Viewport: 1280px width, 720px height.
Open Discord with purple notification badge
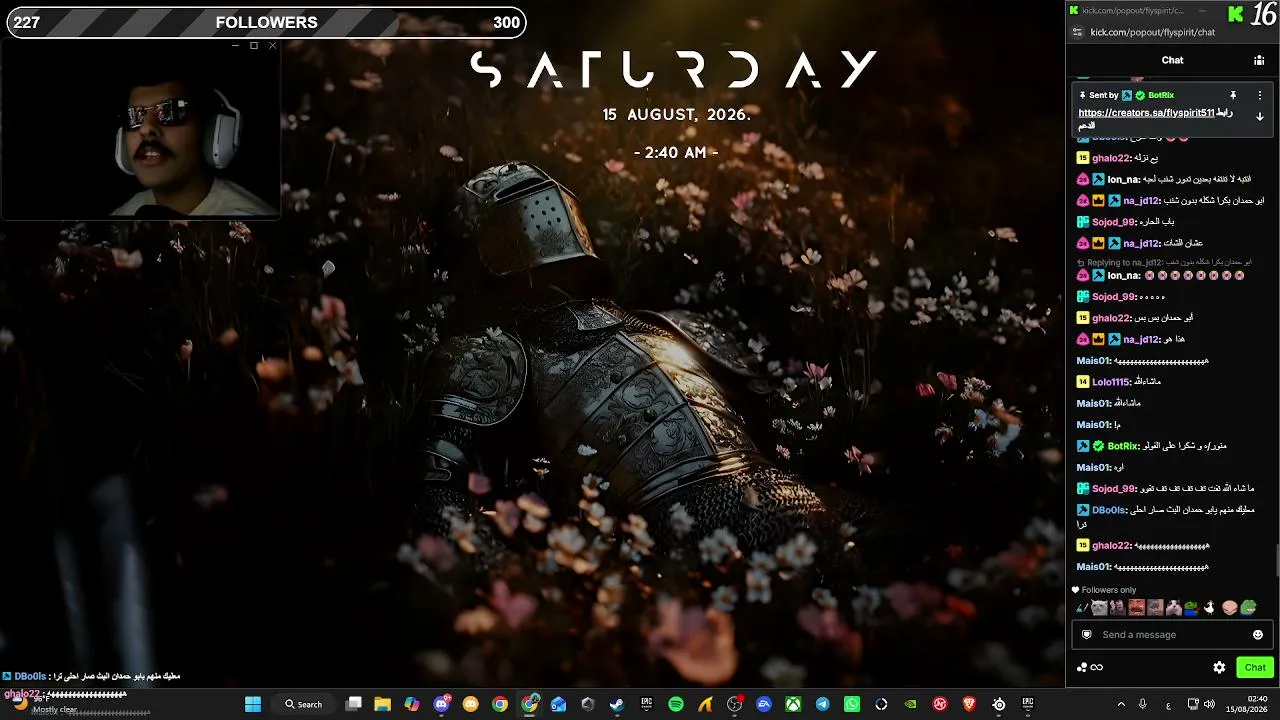pos(442,704)
